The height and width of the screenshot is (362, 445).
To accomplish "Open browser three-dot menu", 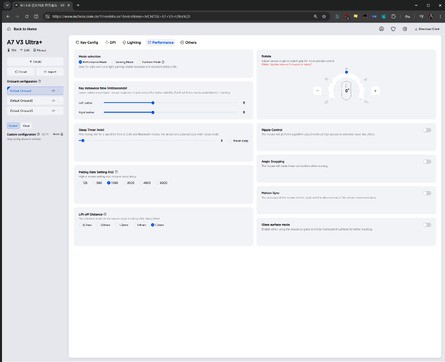I will tap(440, 16).
